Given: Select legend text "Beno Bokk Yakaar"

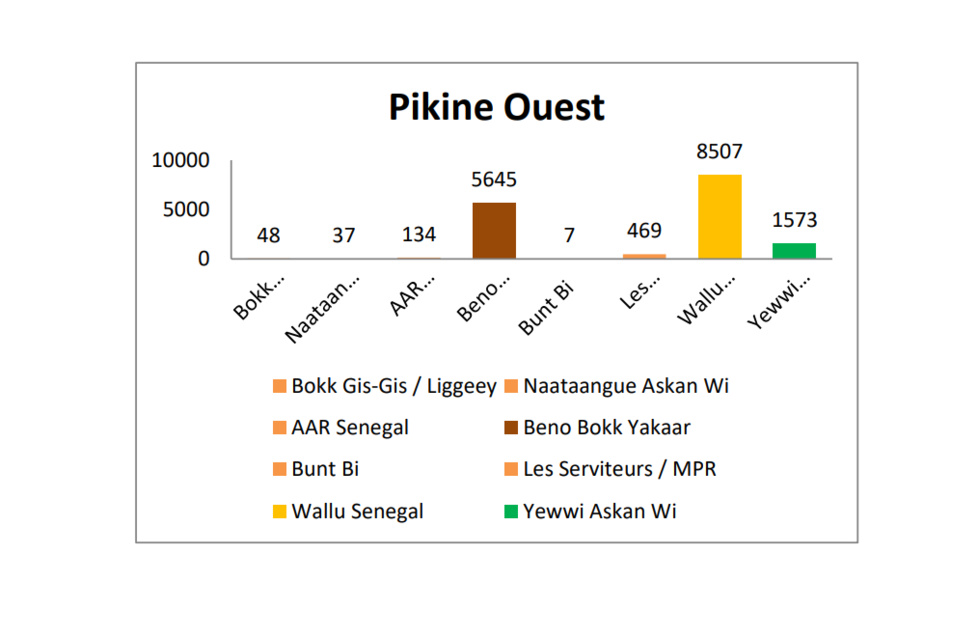Looking at the screenshot, I should coord(607,427).
